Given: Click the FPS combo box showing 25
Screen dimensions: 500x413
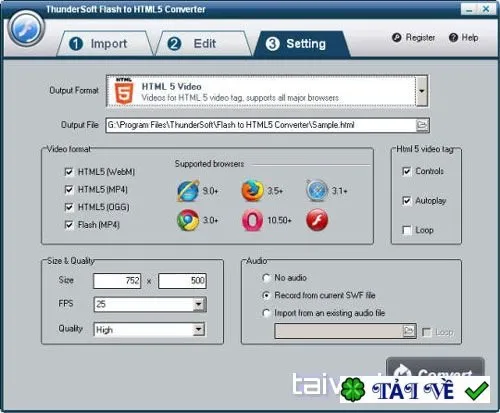Looking at the screenshot, I should pos(150,304).
